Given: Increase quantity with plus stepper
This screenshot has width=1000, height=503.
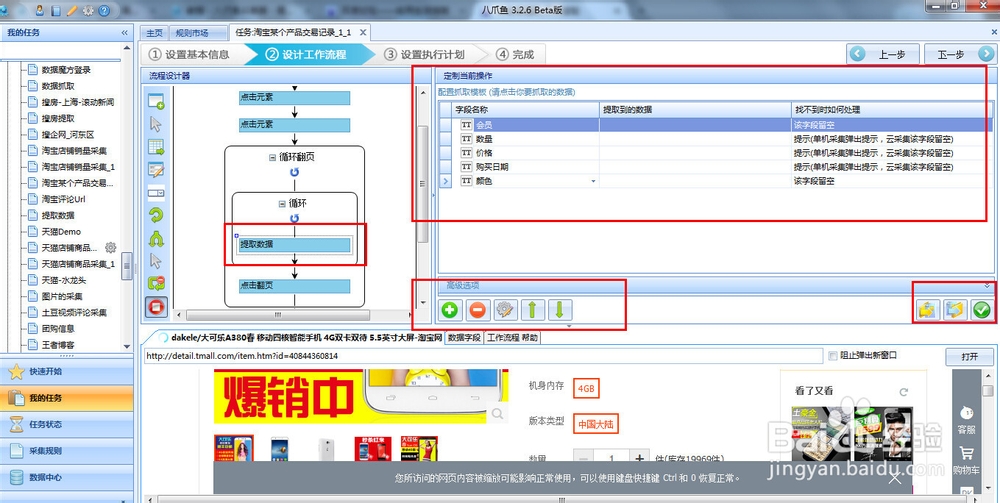Looking at the screenshot, I should [640, 458].
